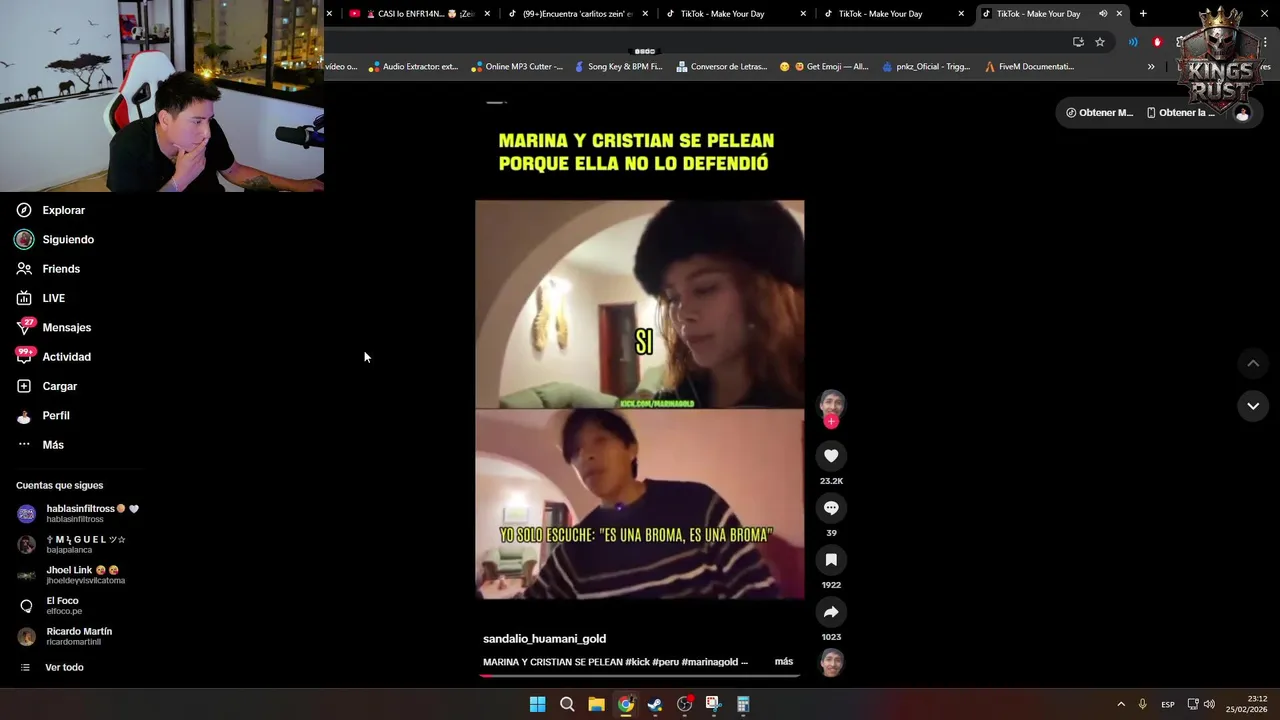
Task: Open Actividad notifications
Action: tap(53, 357)
